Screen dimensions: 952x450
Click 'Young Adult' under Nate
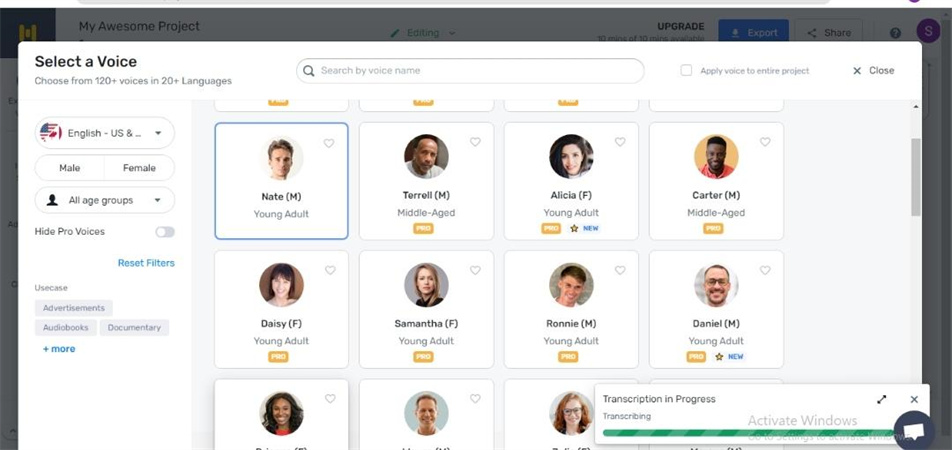(x=281, y=214)
